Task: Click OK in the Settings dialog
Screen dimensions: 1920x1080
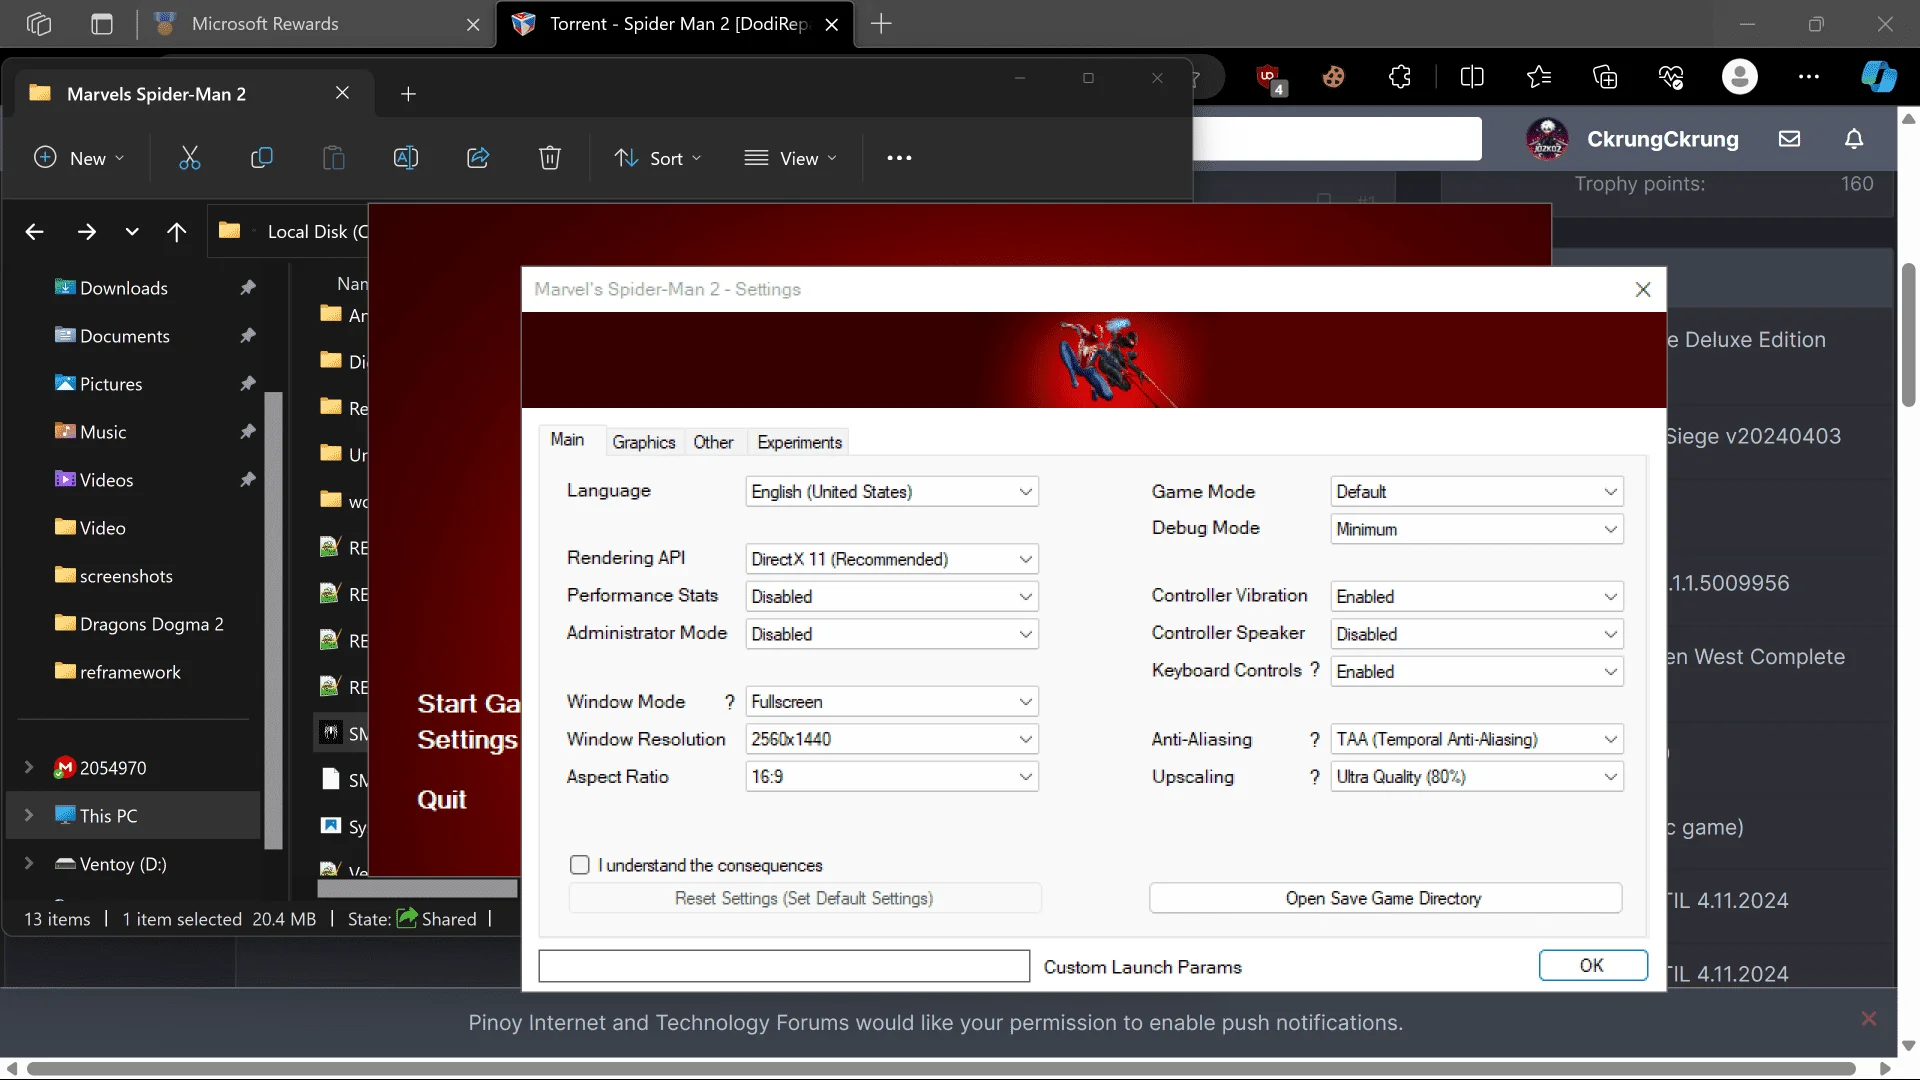Action: pyautogui.click(x=1593, y=965)
